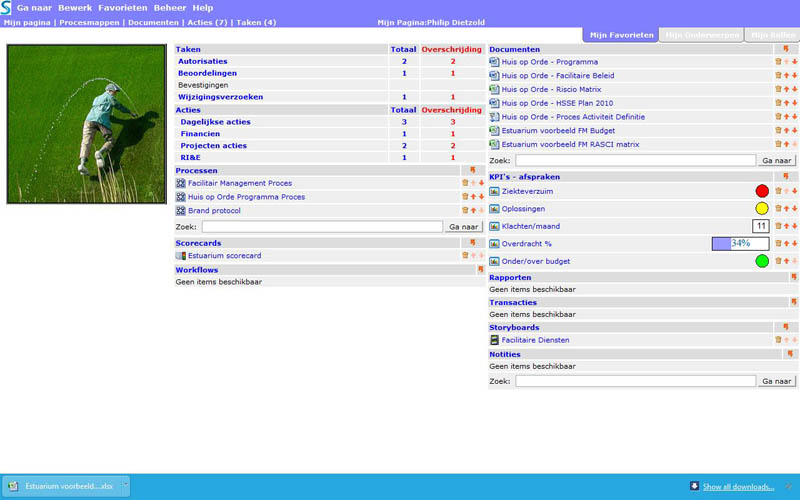800x500 pixels.
Task: Open the Favorieten menu
Action: (x=121, y=7)
